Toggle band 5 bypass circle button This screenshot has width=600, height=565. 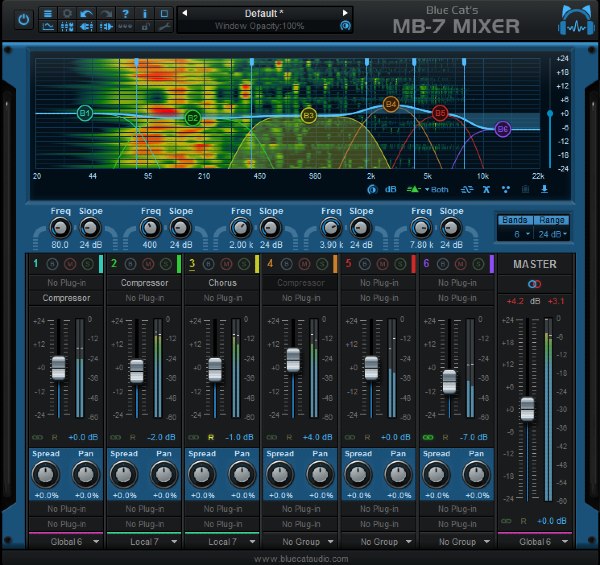(362, 264)
